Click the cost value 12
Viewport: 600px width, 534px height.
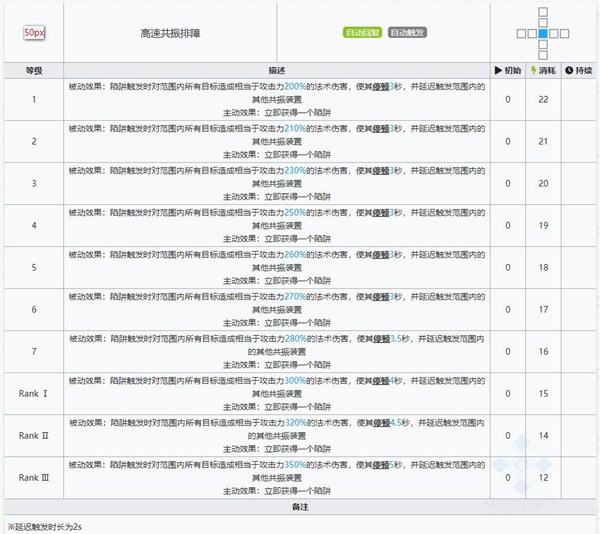click(543, 478)
